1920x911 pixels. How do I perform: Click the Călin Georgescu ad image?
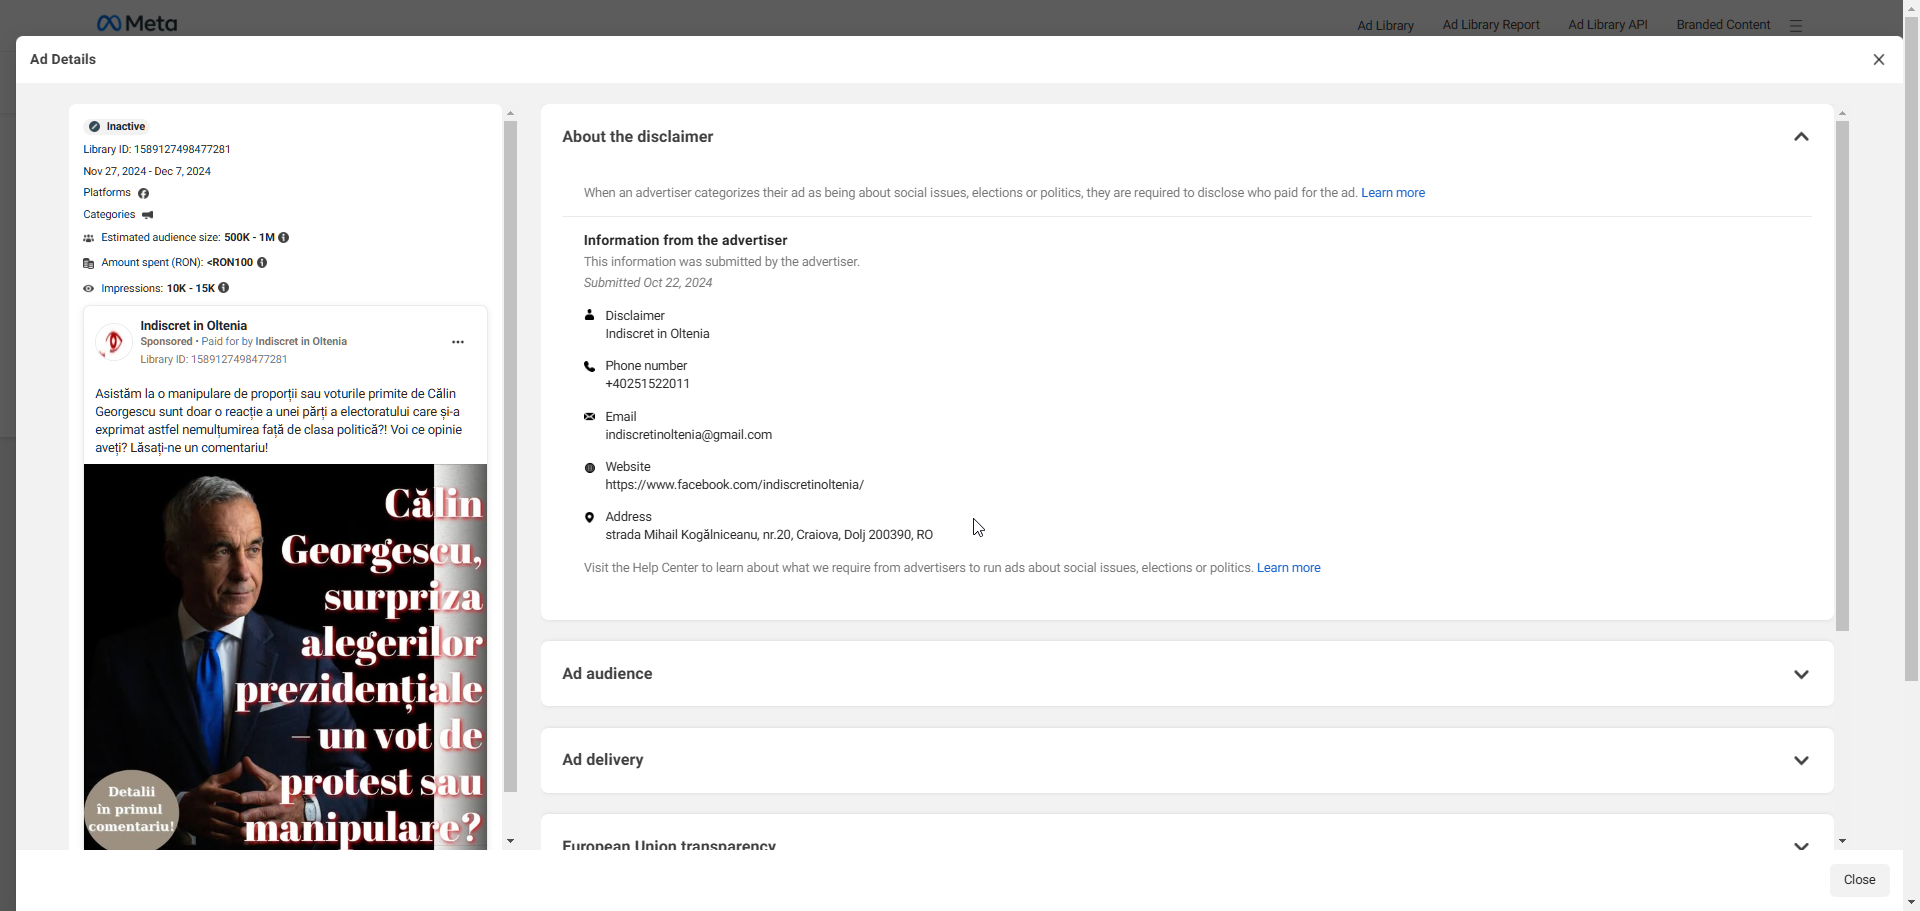[x=285, y=656]
